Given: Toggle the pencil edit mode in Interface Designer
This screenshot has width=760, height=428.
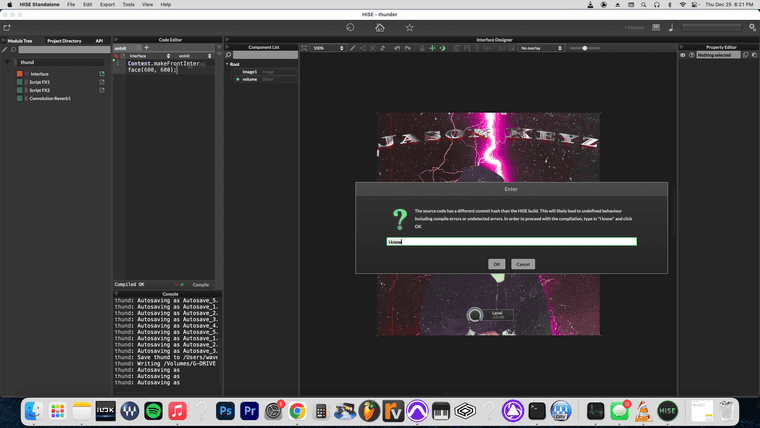Looking at the screenshot, I should click(352, 48).
